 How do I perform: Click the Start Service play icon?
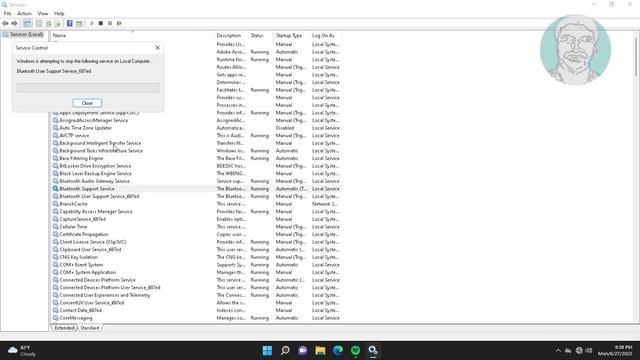[92, 24]
